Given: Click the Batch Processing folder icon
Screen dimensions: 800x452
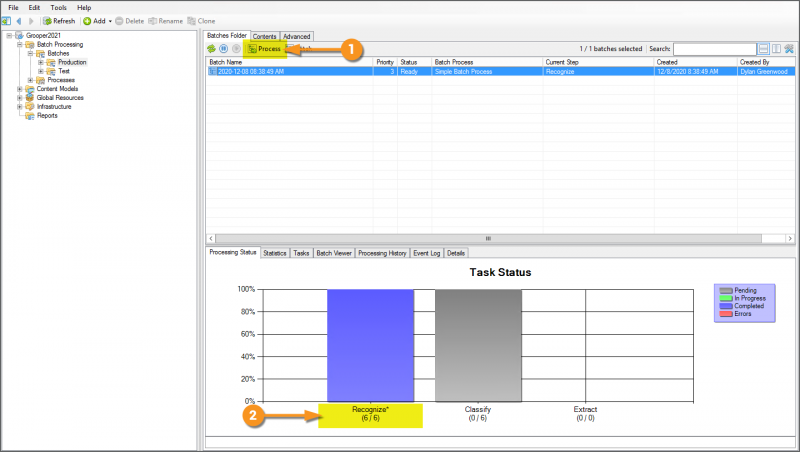Looking at the screenshot, I should pyautogui.click(x=30, y=44).
